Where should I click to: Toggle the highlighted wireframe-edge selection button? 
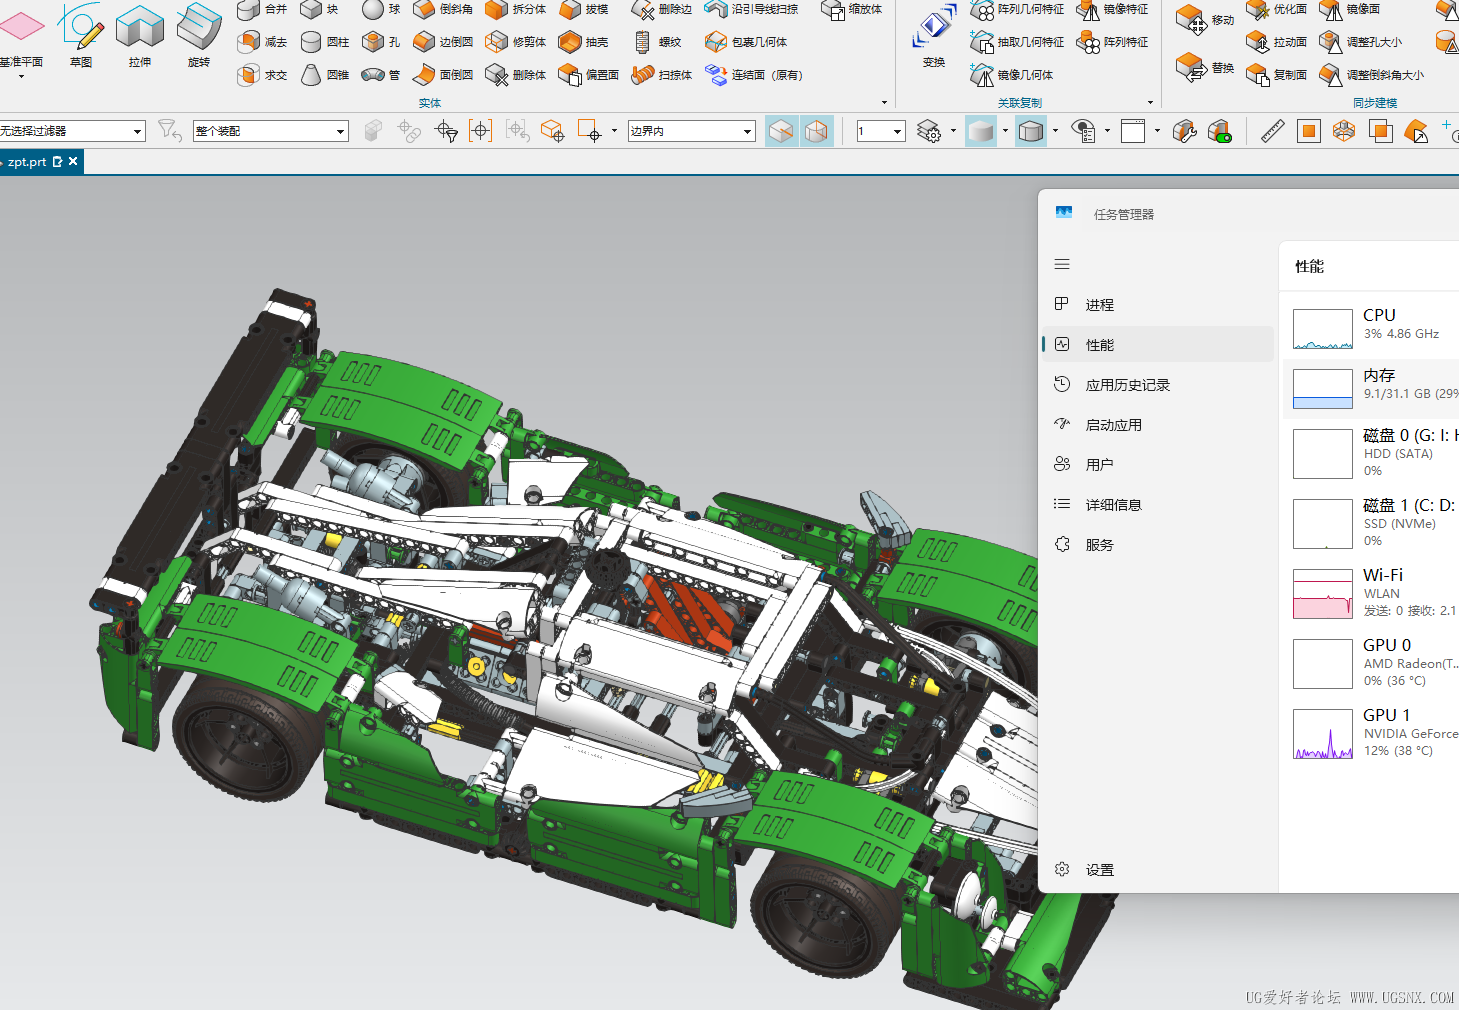pos(816,131)
